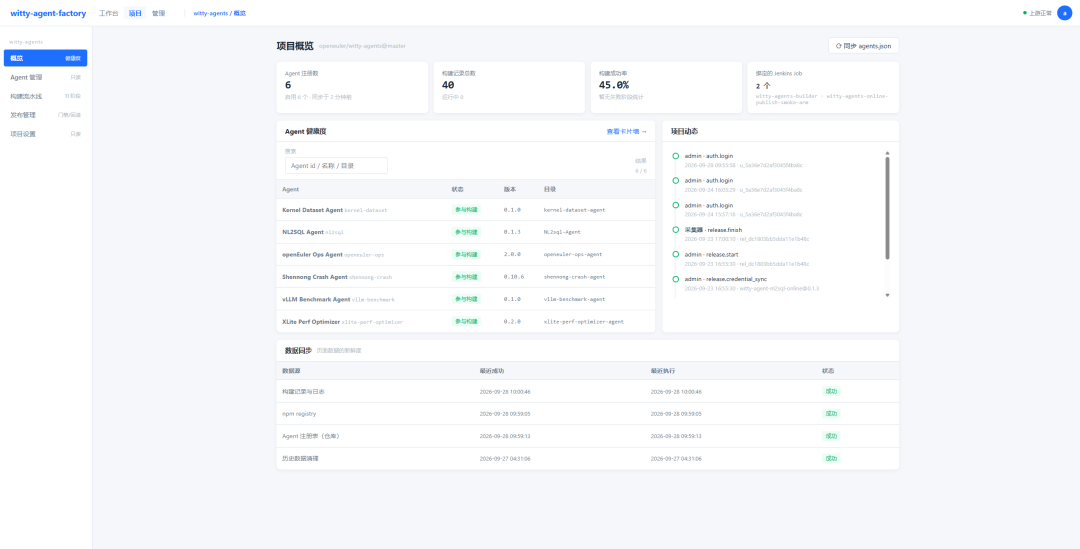The width and height of the screenshot is (1080, 549).
Task: Open Agent 管理 in the sidebar
Action: pyautogui.click(x=45, y=77)
